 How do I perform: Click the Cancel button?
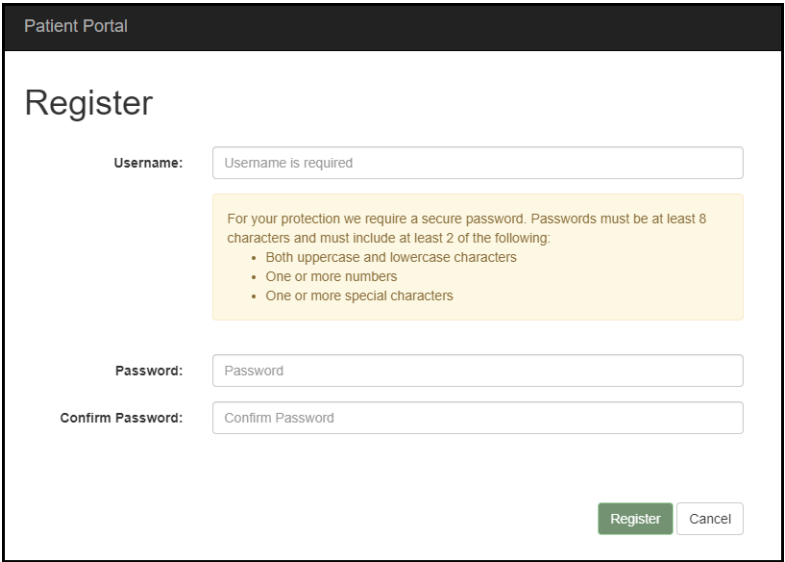710,519
